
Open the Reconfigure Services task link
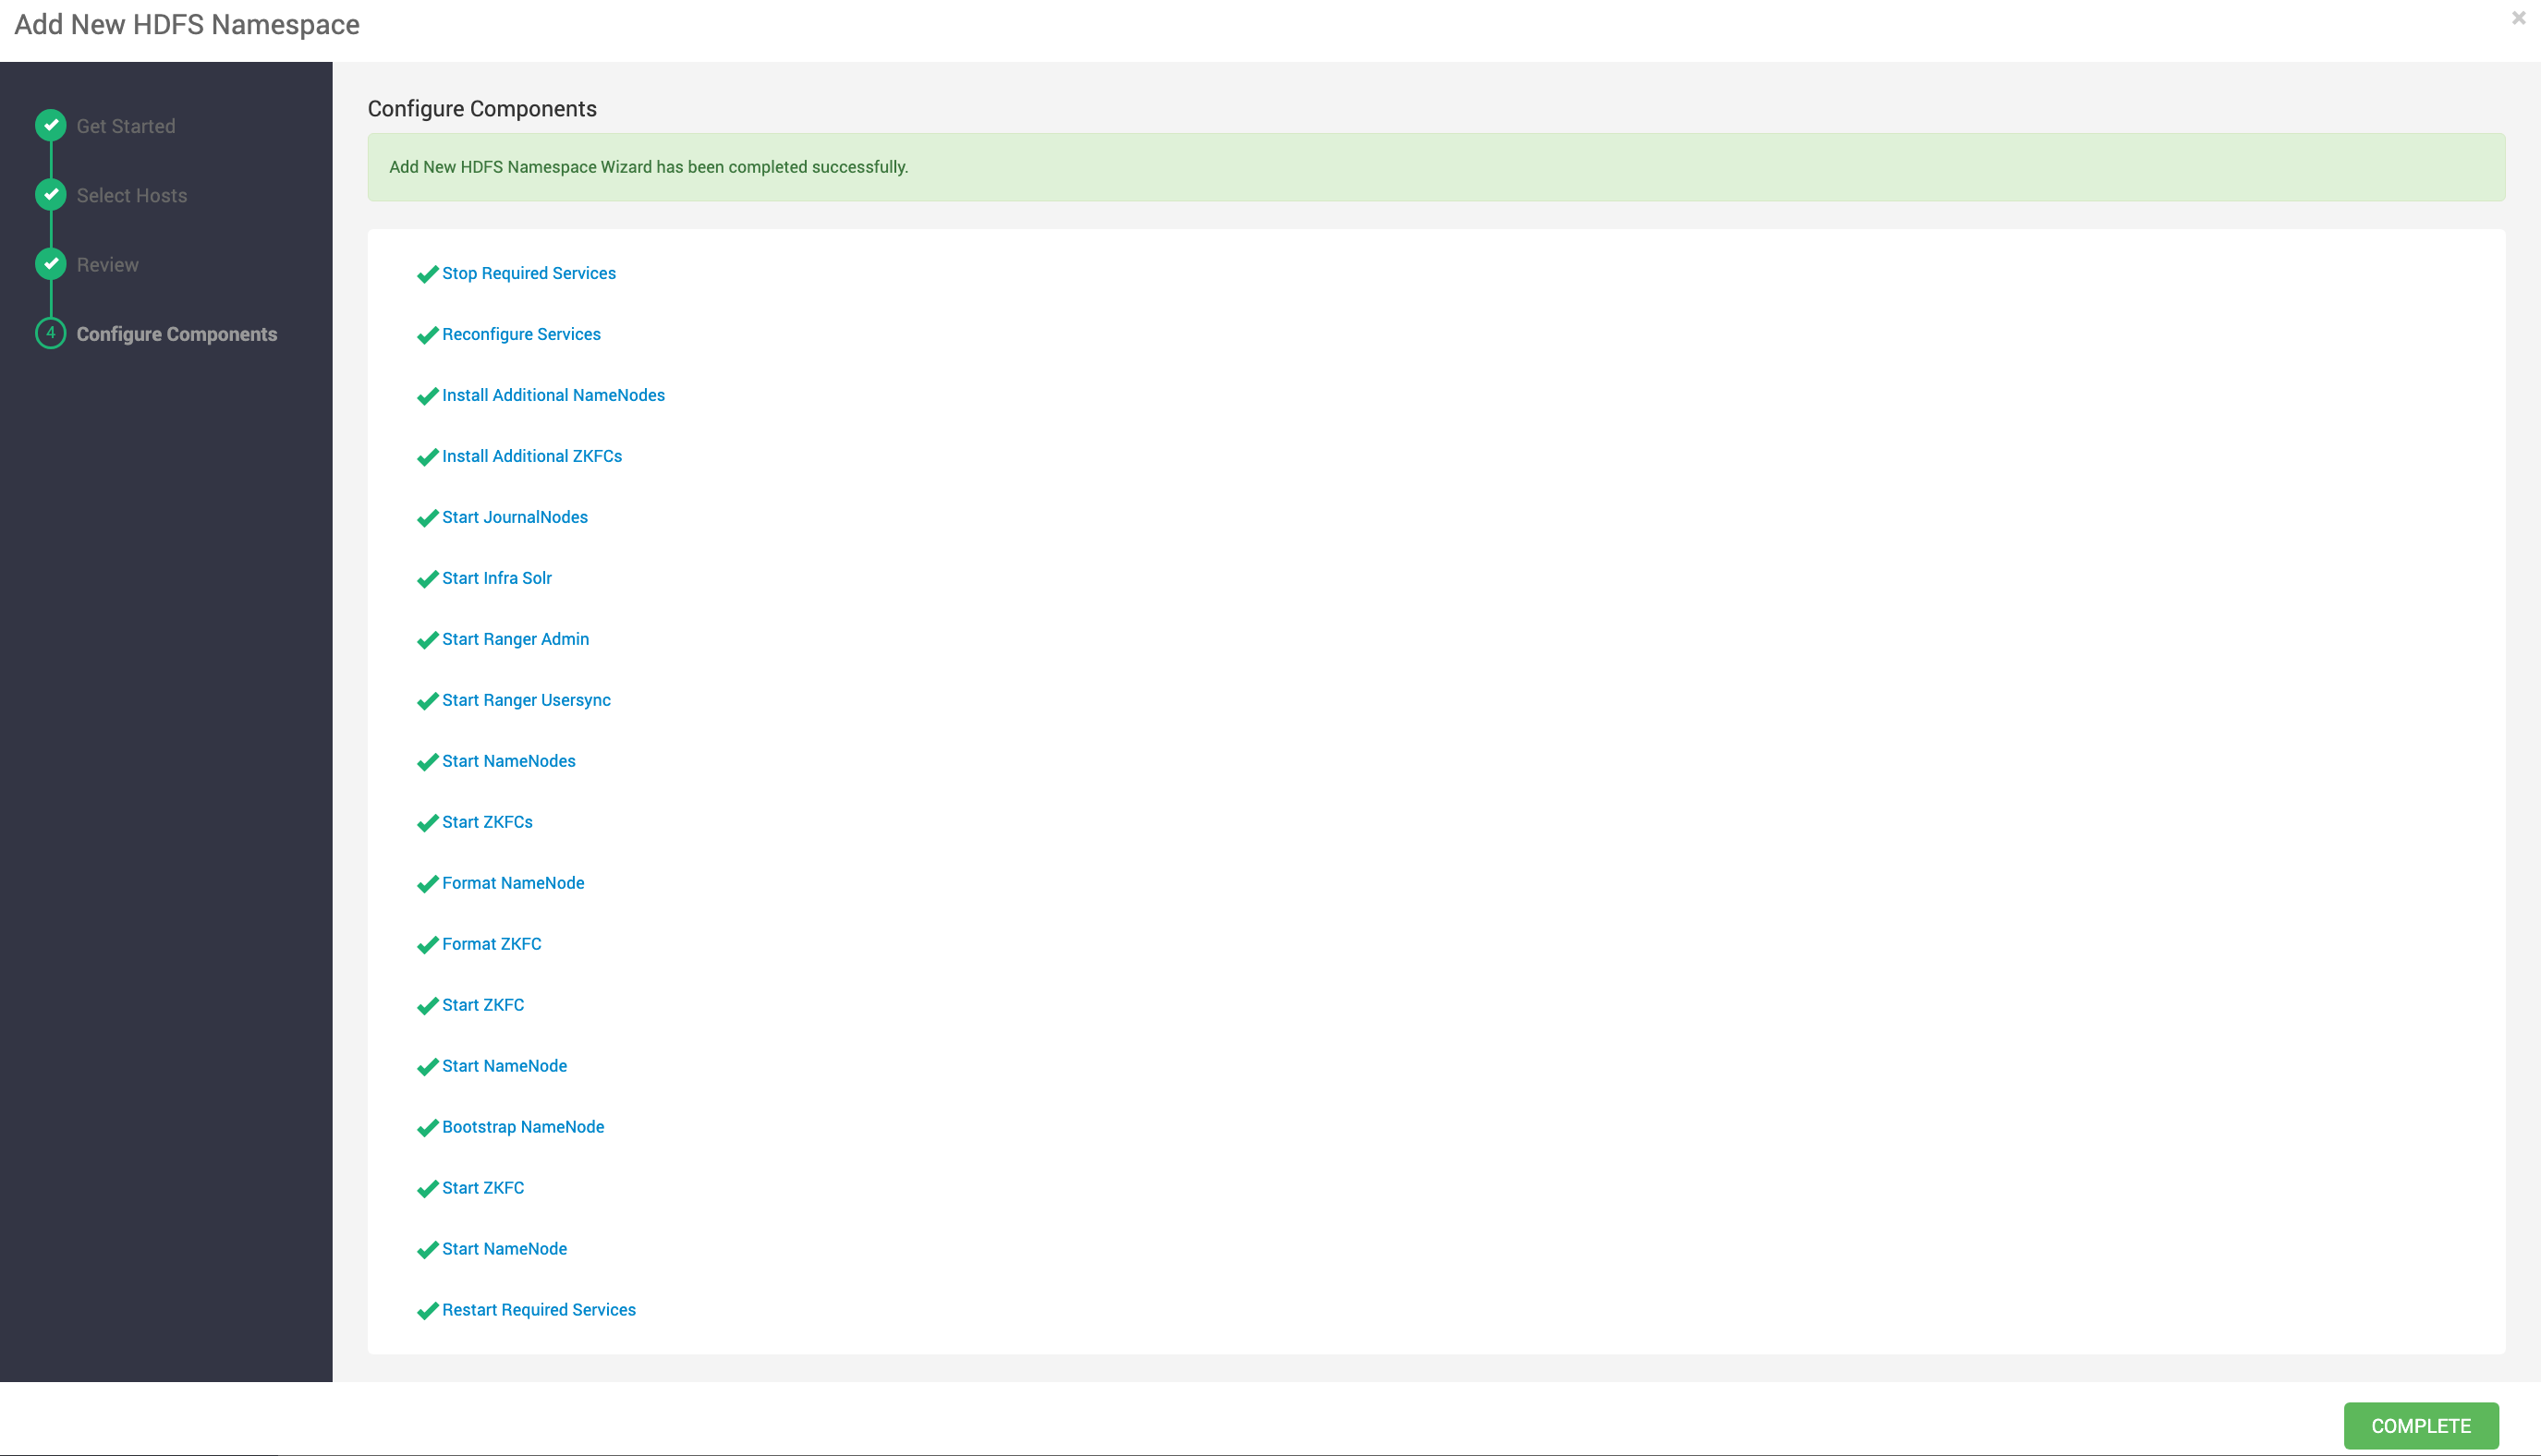click(521, 334)
